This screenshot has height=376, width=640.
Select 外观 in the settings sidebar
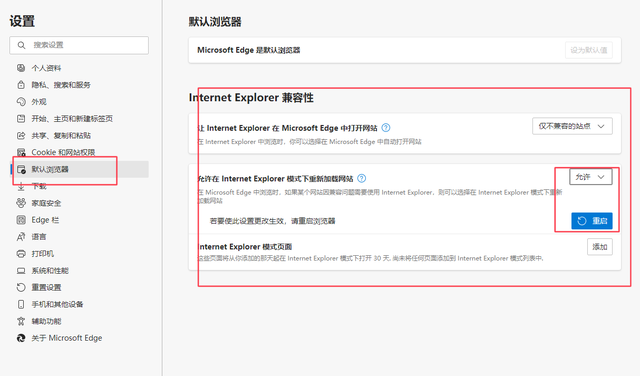tap(80, 101)
